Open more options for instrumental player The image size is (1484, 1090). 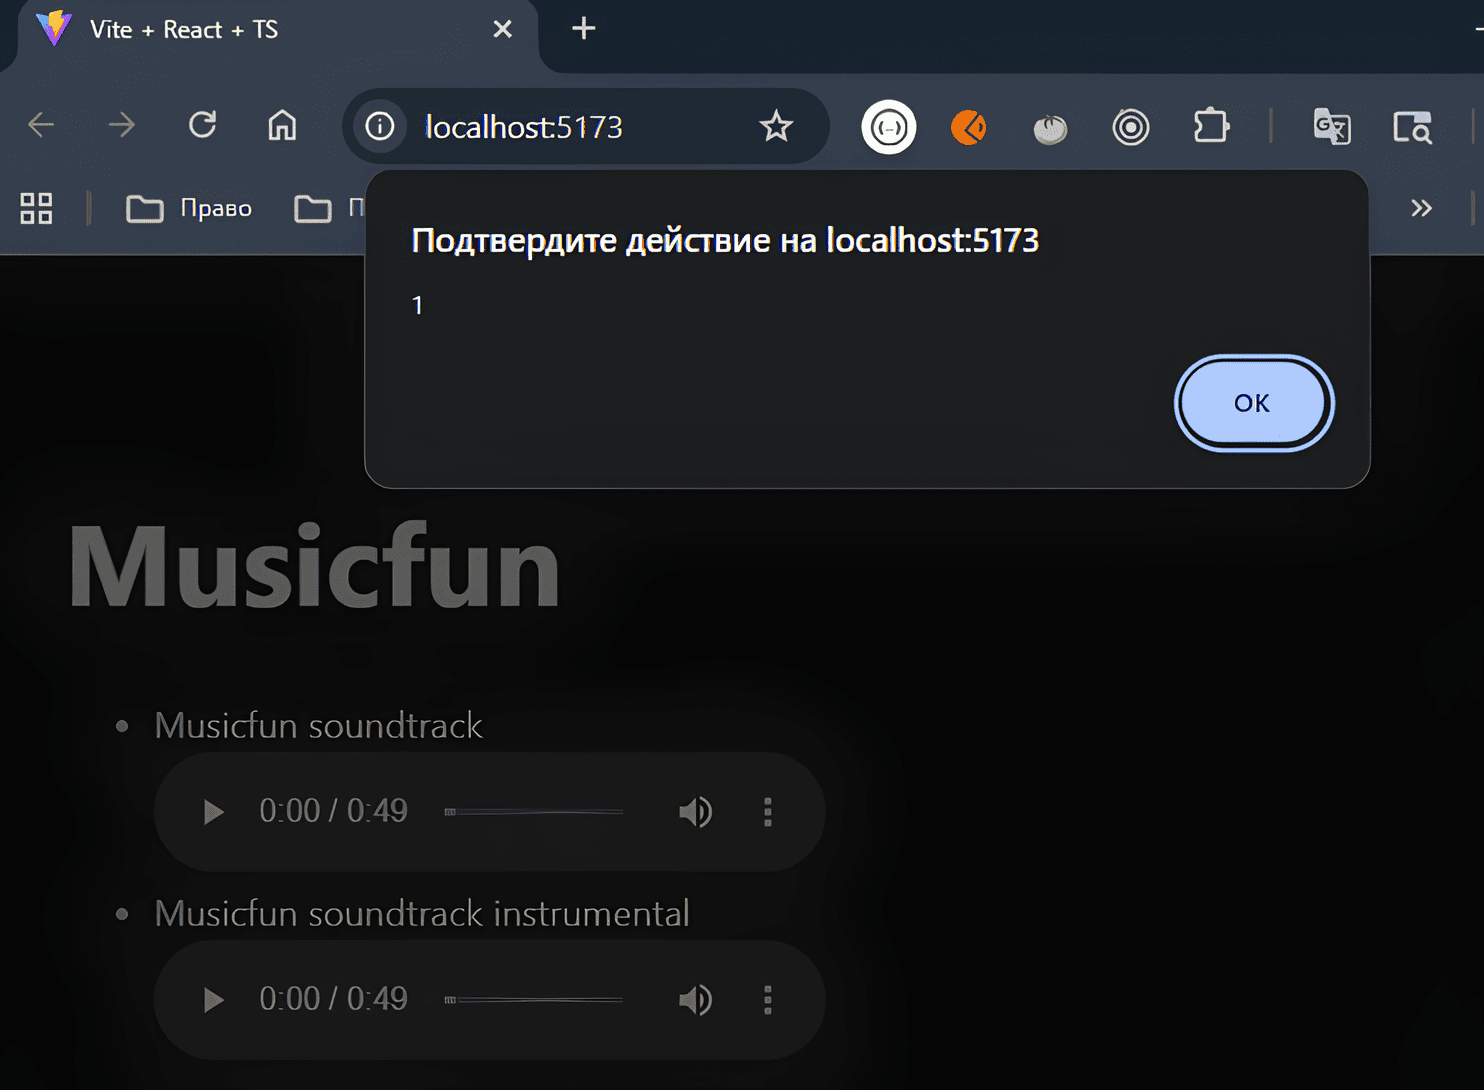click(x=767, y=999)
